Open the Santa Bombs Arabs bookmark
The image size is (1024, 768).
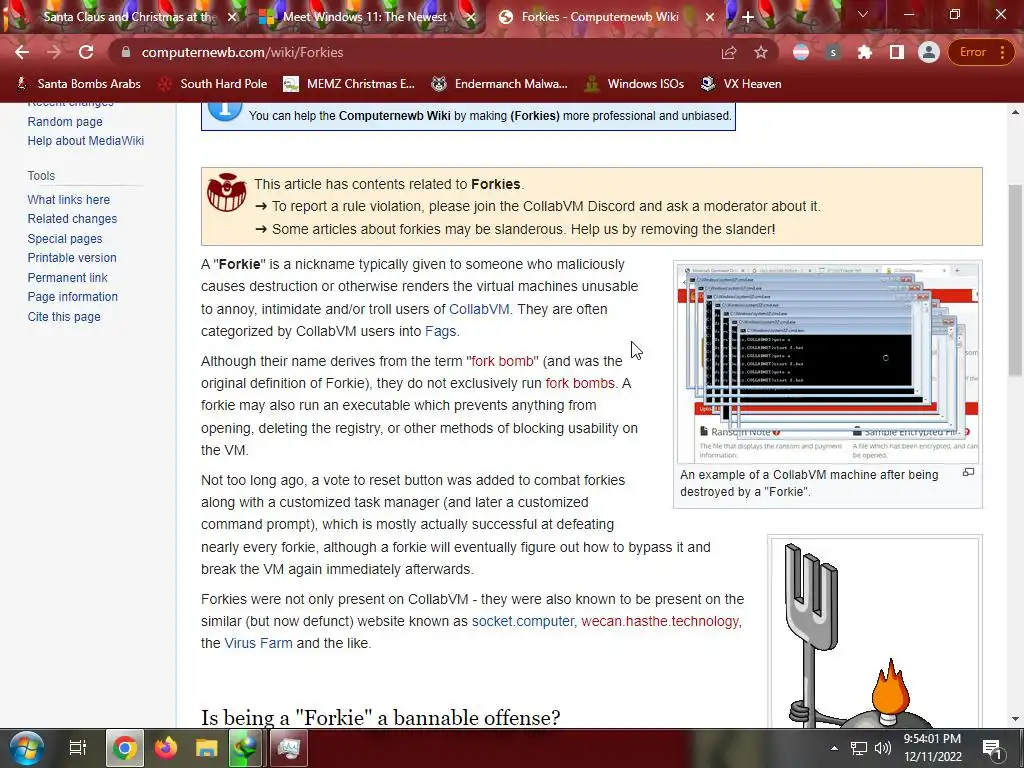click(78, 84)
